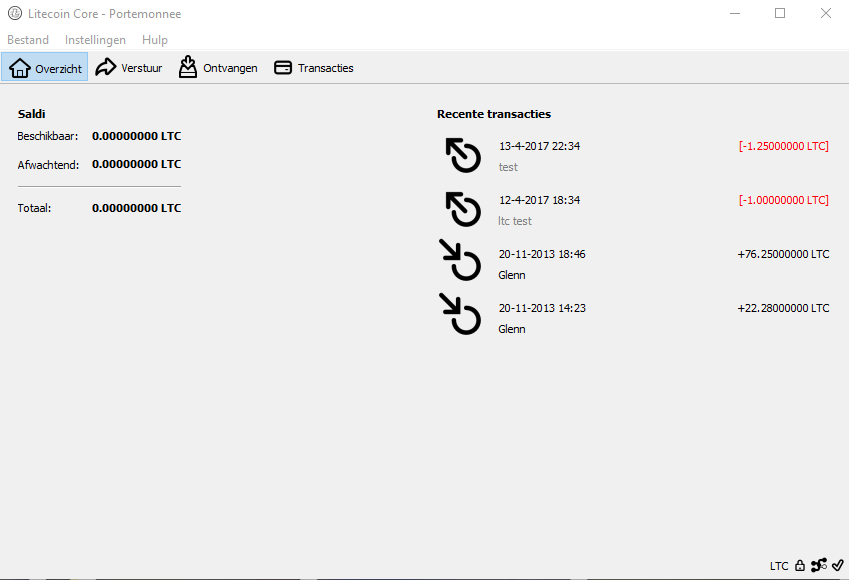
Task: Click the synchronized checkmark status icon
Action: pos(838,565)
